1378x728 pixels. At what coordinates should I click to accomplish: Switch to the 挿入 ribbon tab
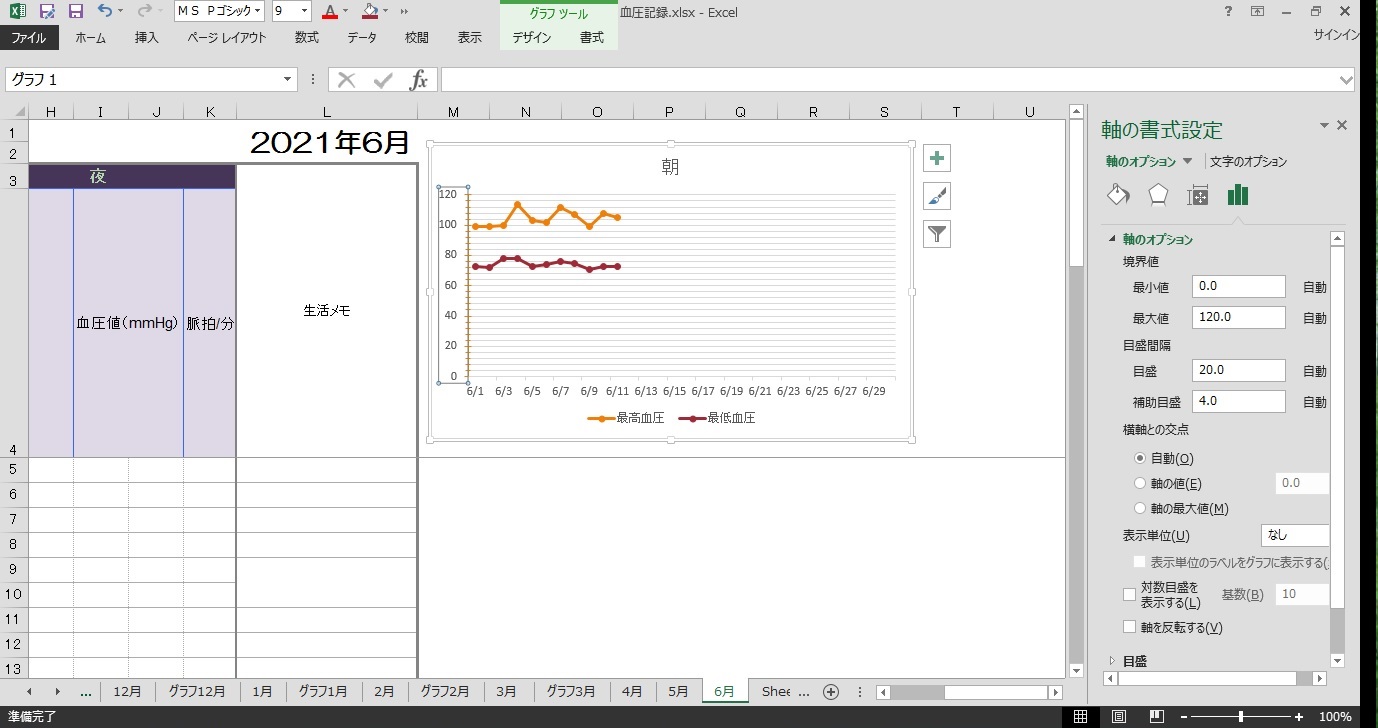click(x=147, y=38)
